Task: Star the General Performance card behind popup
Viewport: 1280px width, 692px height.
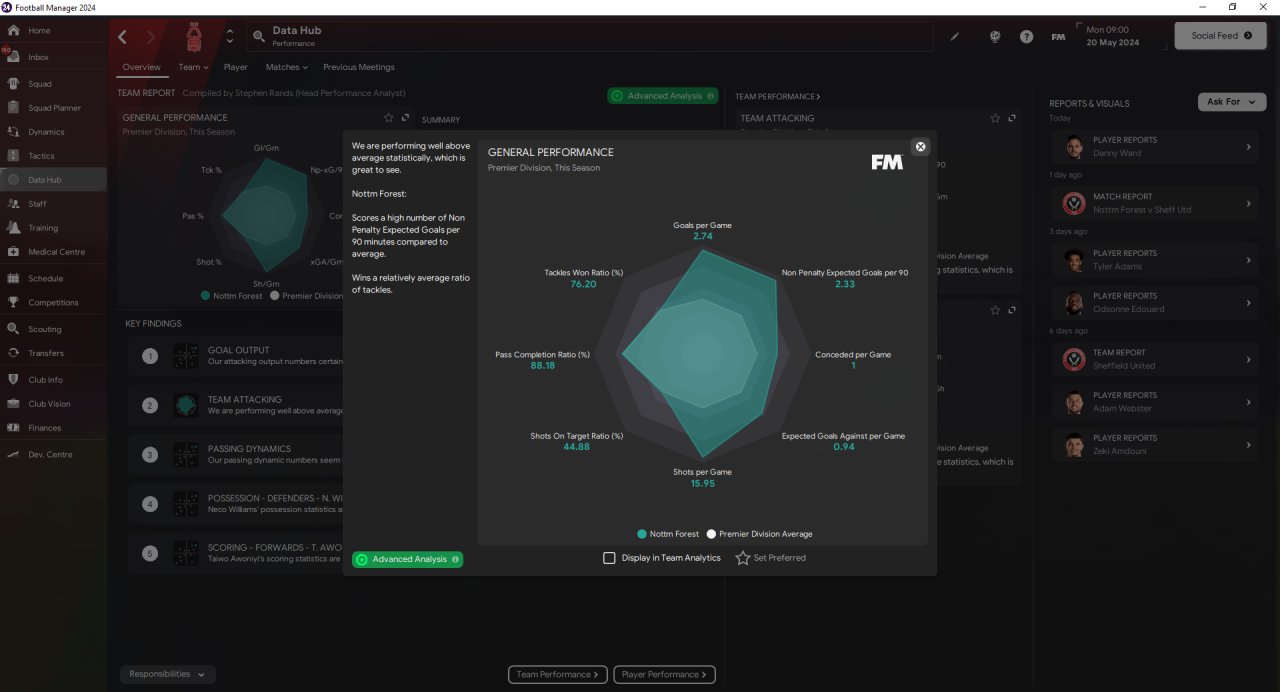Action: pos(389,118)
